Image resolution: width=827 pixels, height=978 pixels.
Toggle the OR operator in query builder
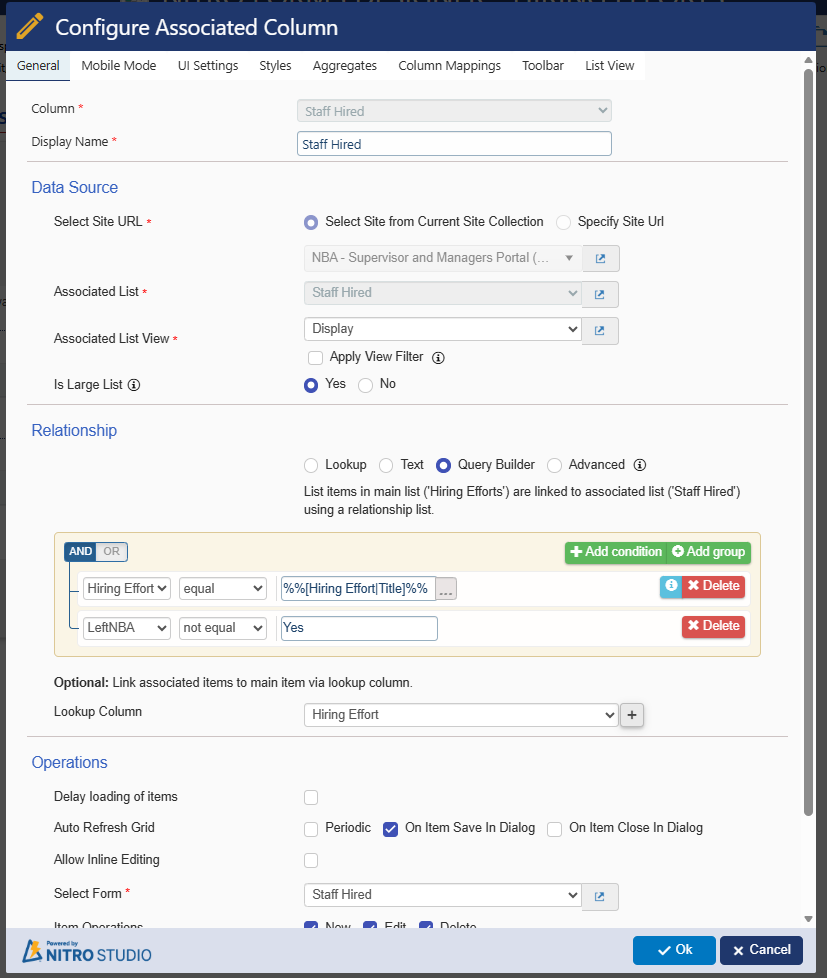[113, 552]
